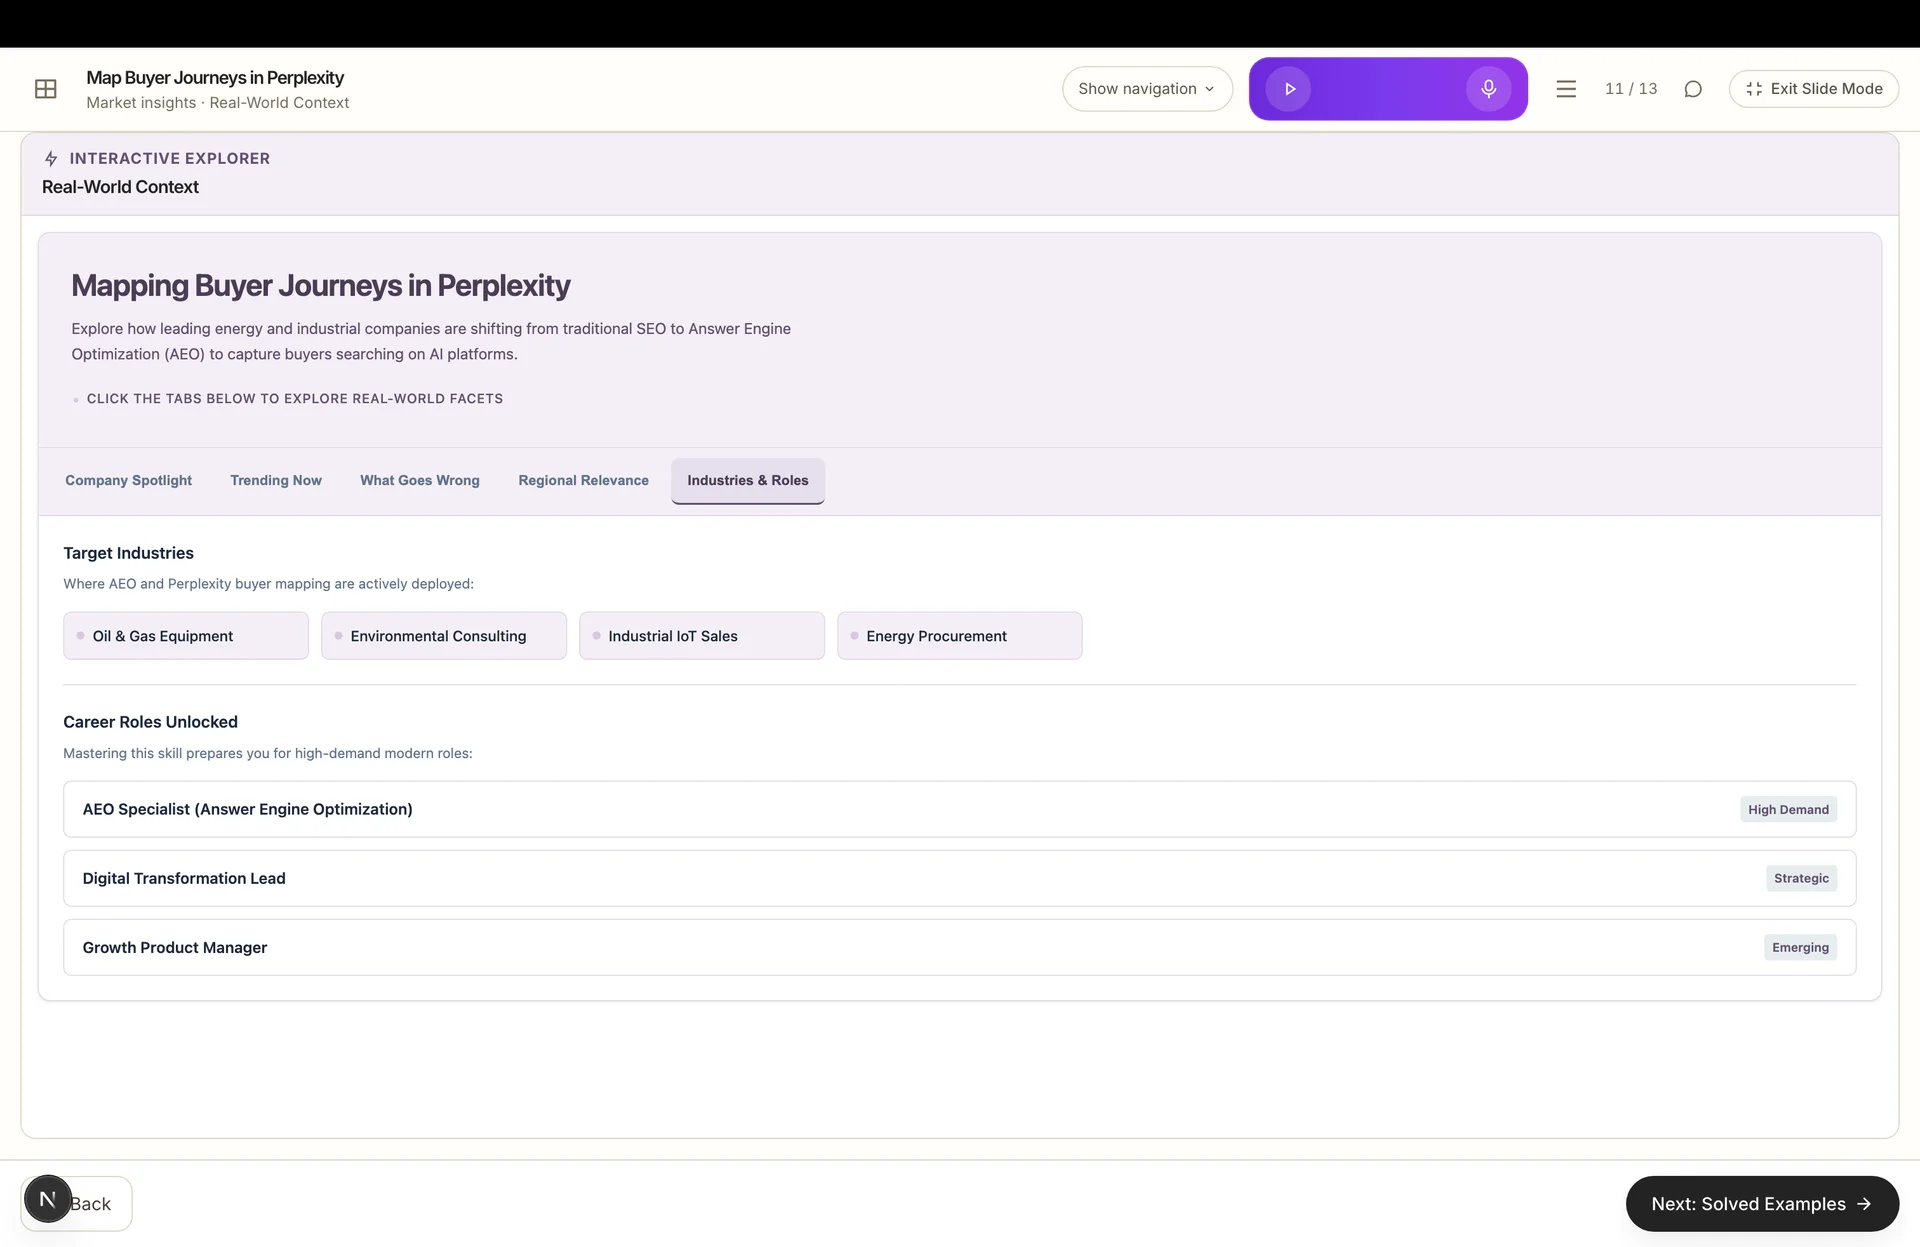This screenshot has width=1920, height=1247.
Task: Click the Emerging badge
Action: 1800,947
